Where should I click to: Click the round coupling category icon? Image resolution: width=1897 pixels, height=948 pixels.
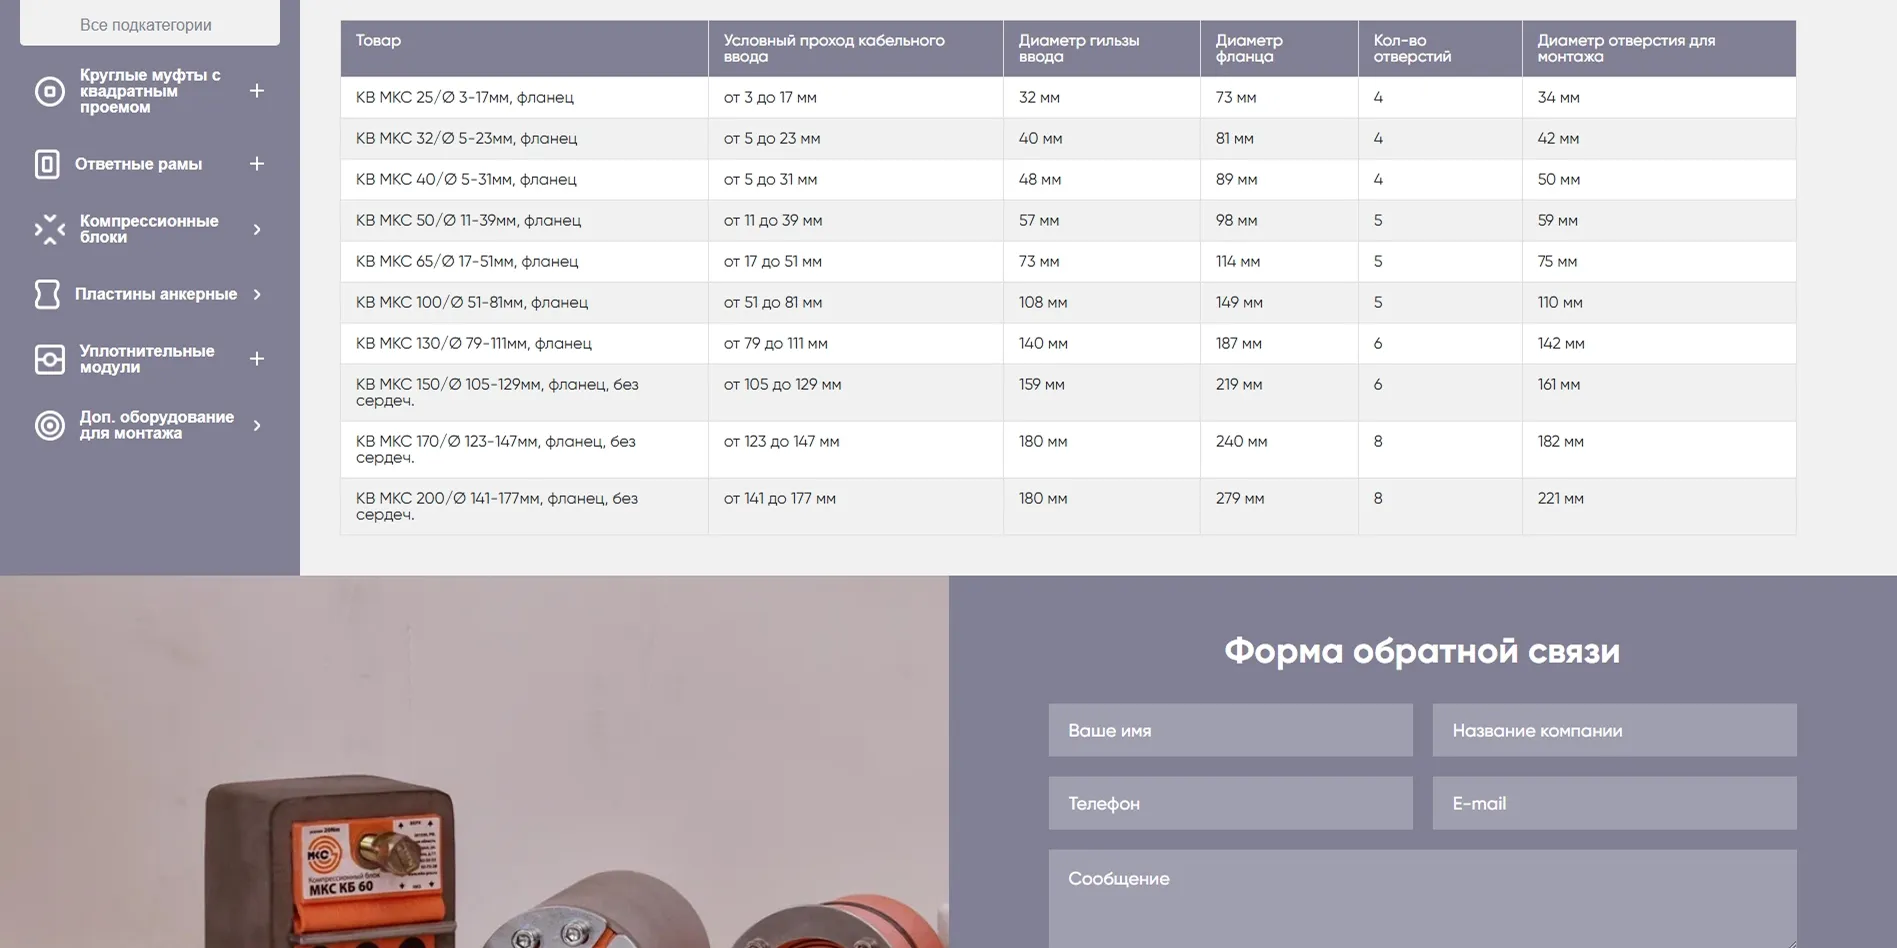coord(49,91)
